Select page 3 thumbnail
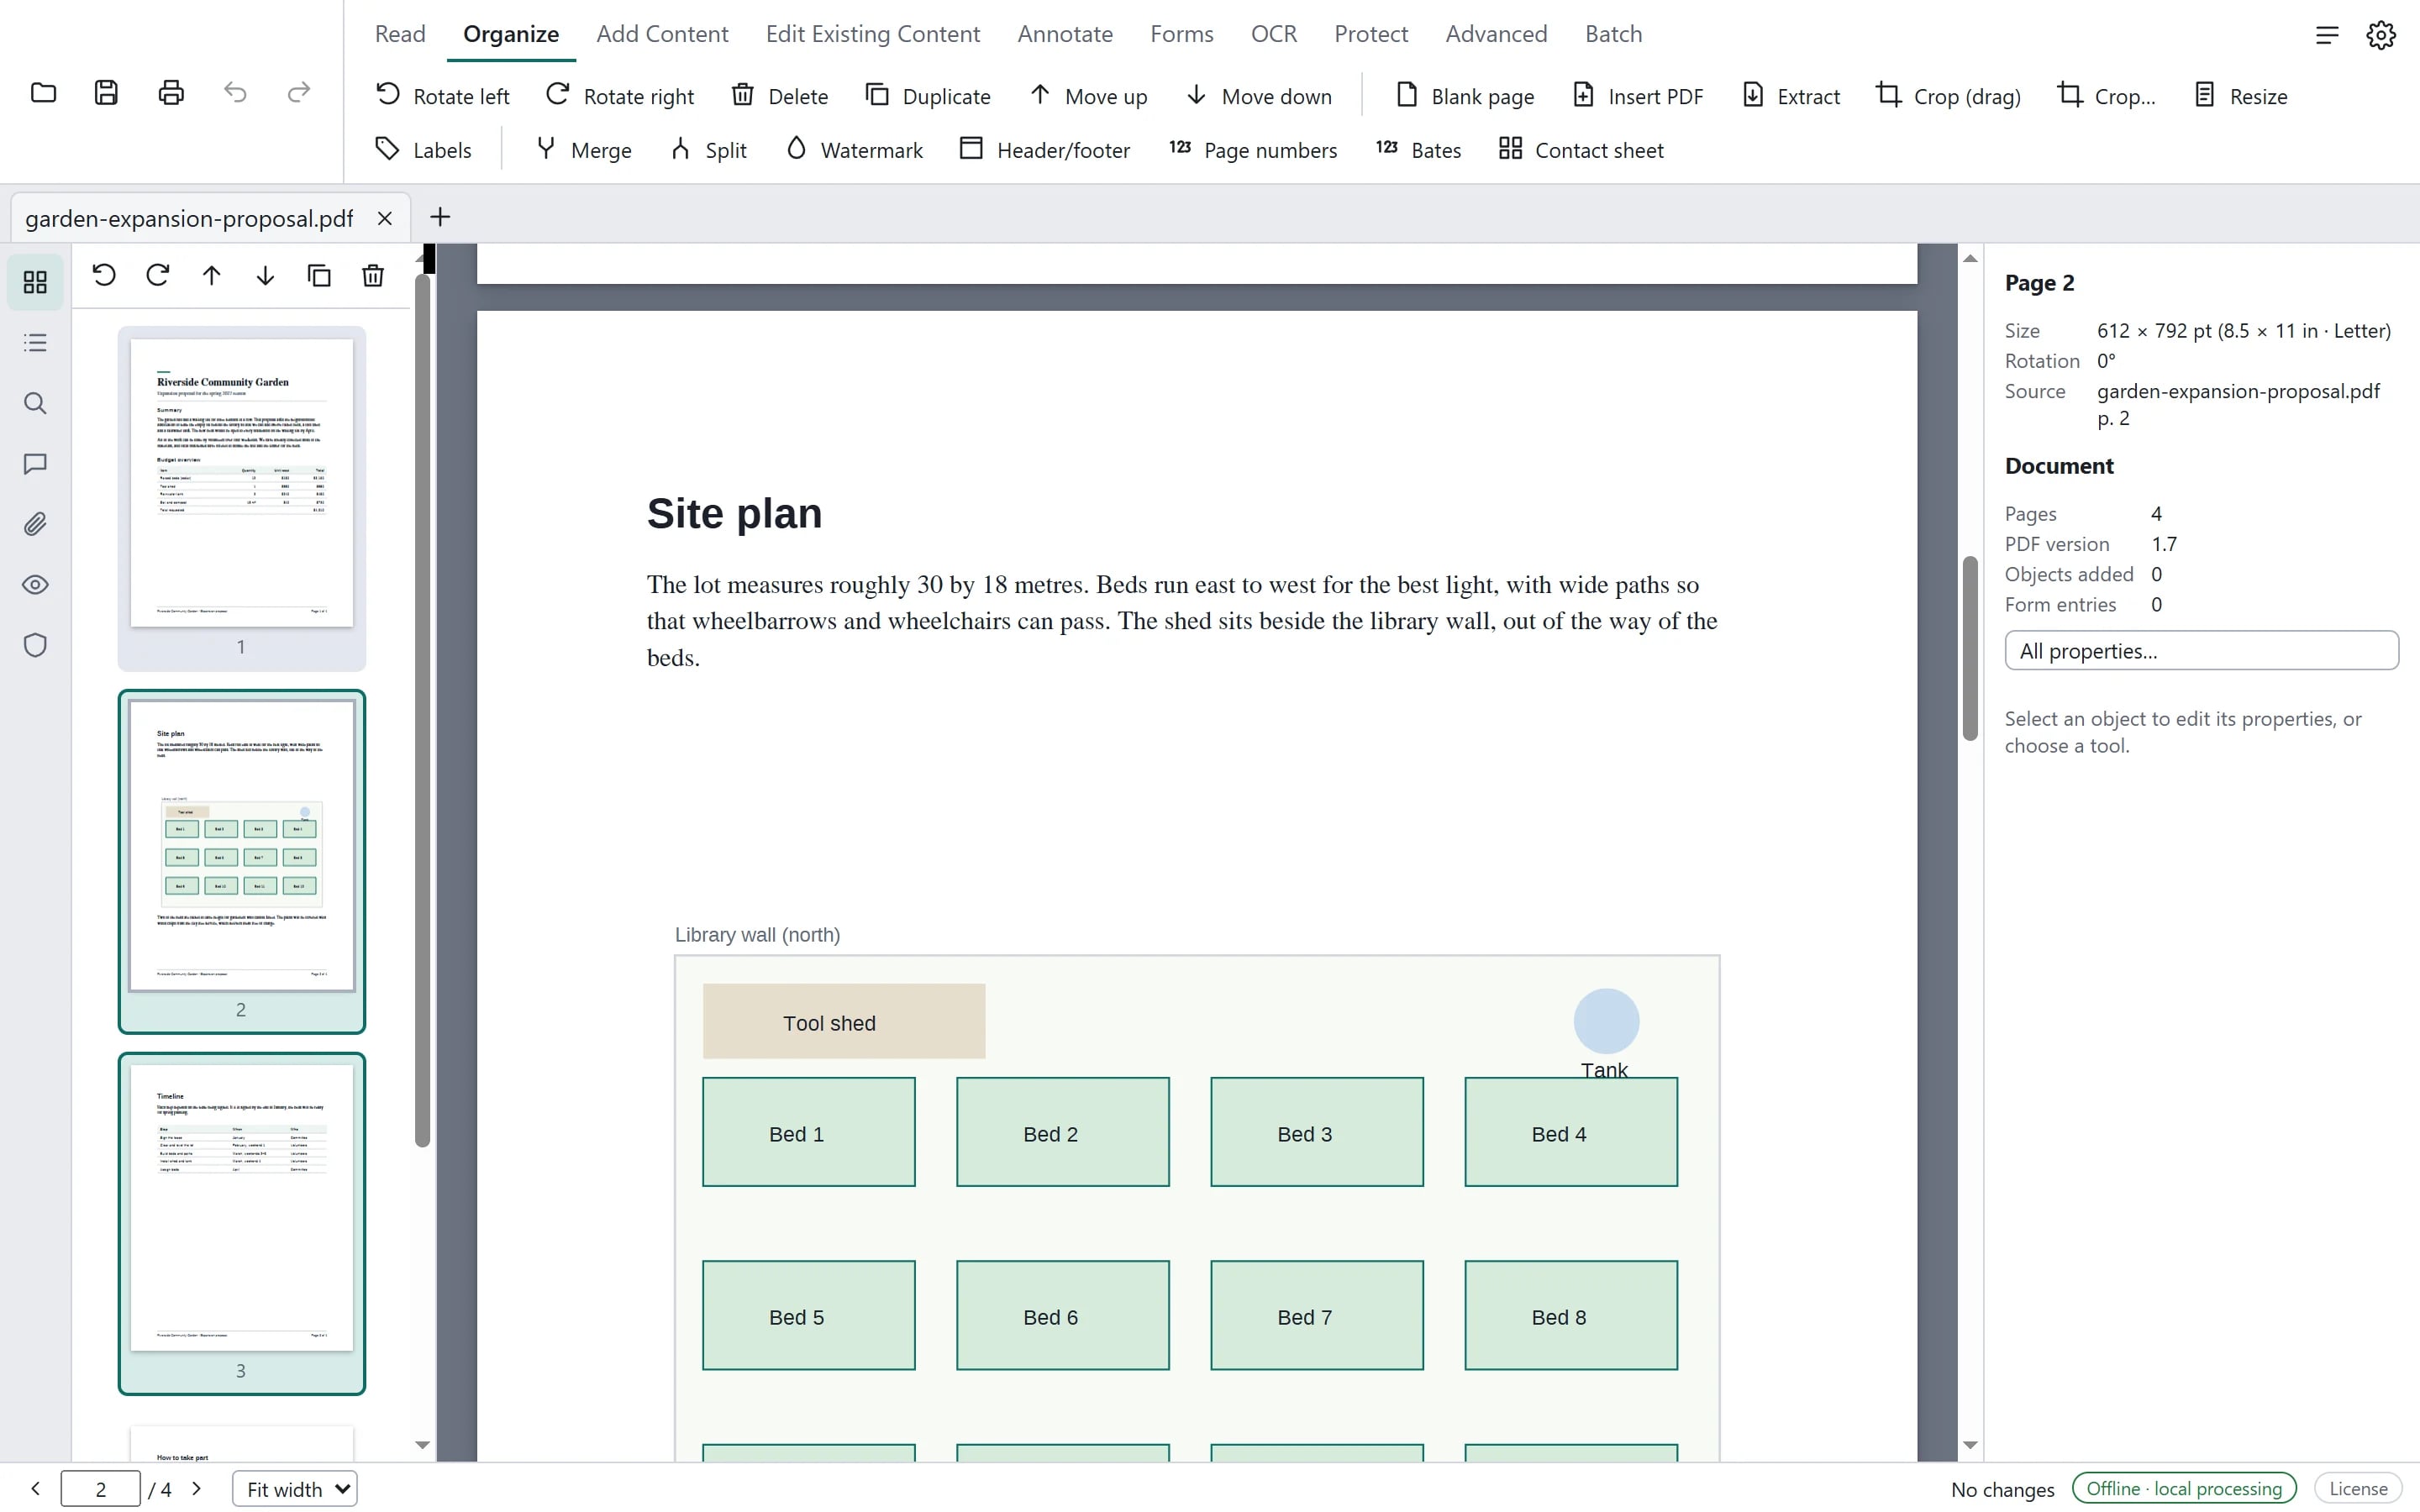 point(241,1223)
